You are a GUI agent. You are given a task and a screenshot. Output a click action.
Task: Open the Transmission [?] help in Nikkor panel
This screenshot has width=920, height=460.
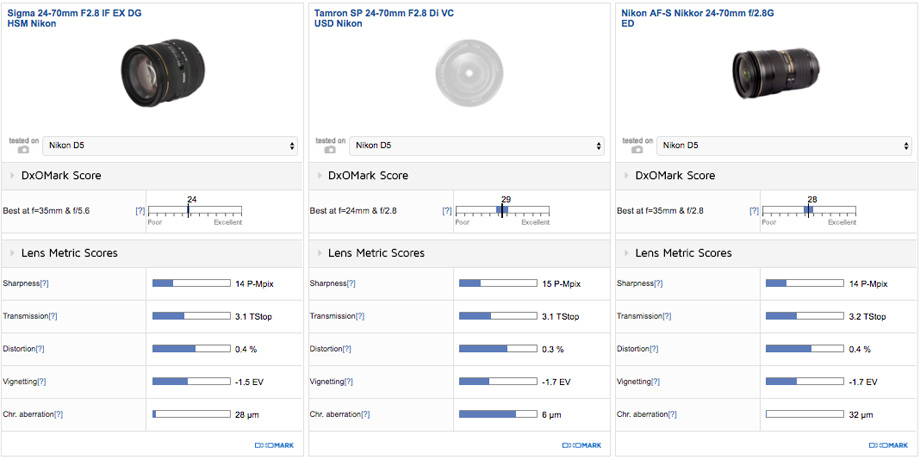coord(667,316)
